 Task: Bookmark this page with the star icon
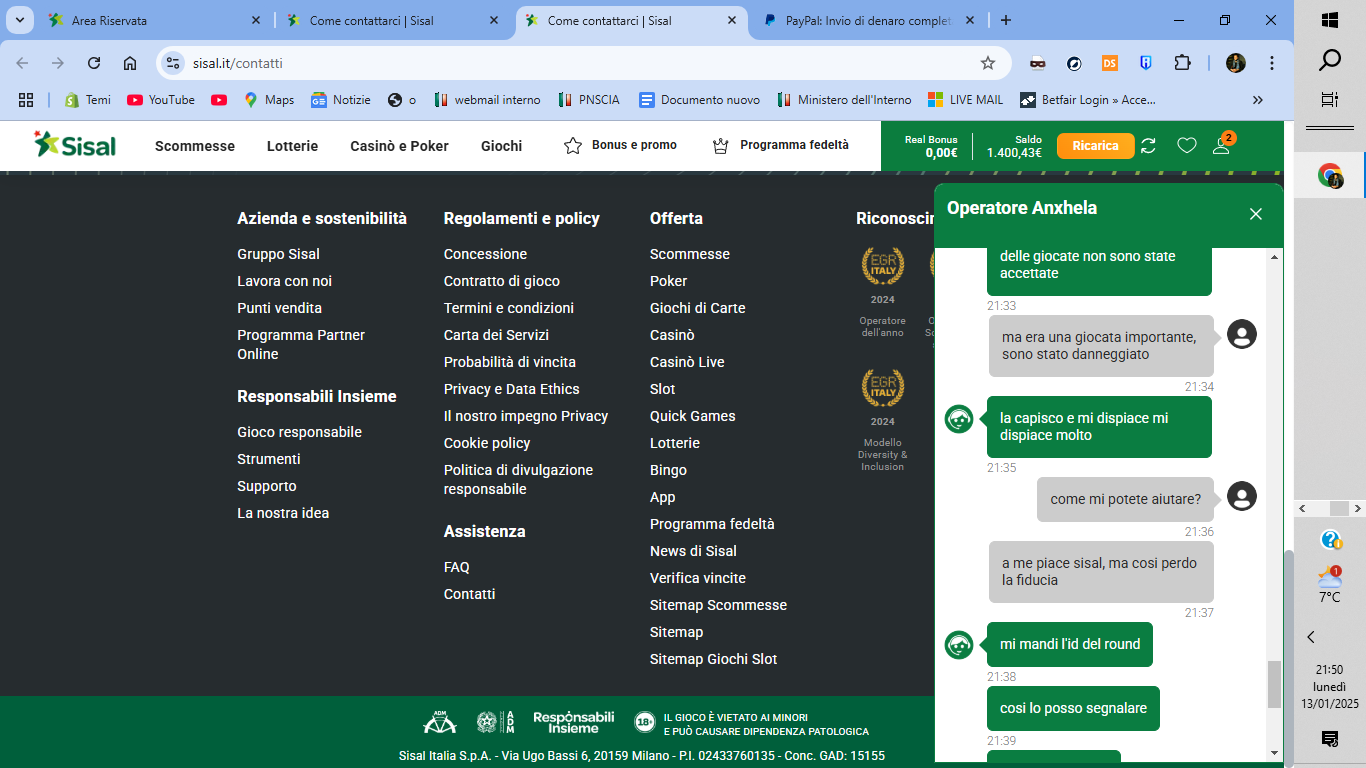point(988,63)
